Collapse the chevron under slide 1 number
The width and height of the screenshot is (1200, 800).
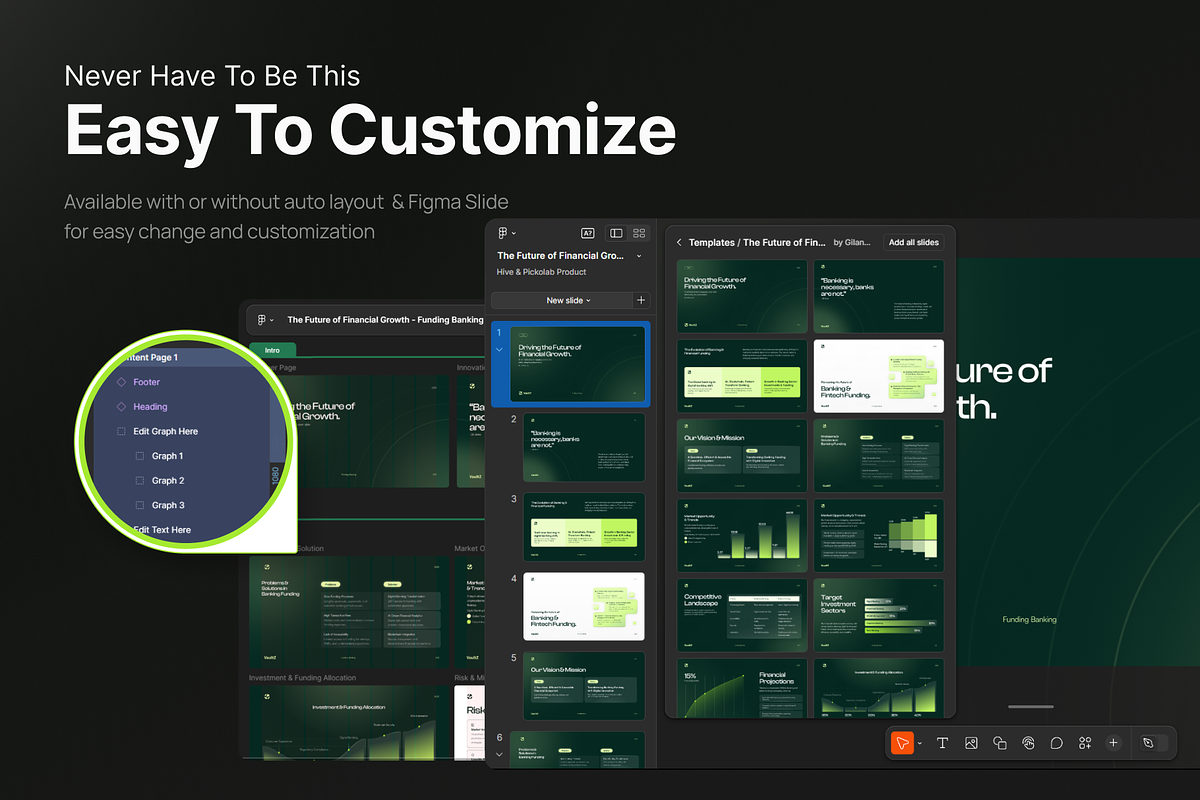coord(499,350)
